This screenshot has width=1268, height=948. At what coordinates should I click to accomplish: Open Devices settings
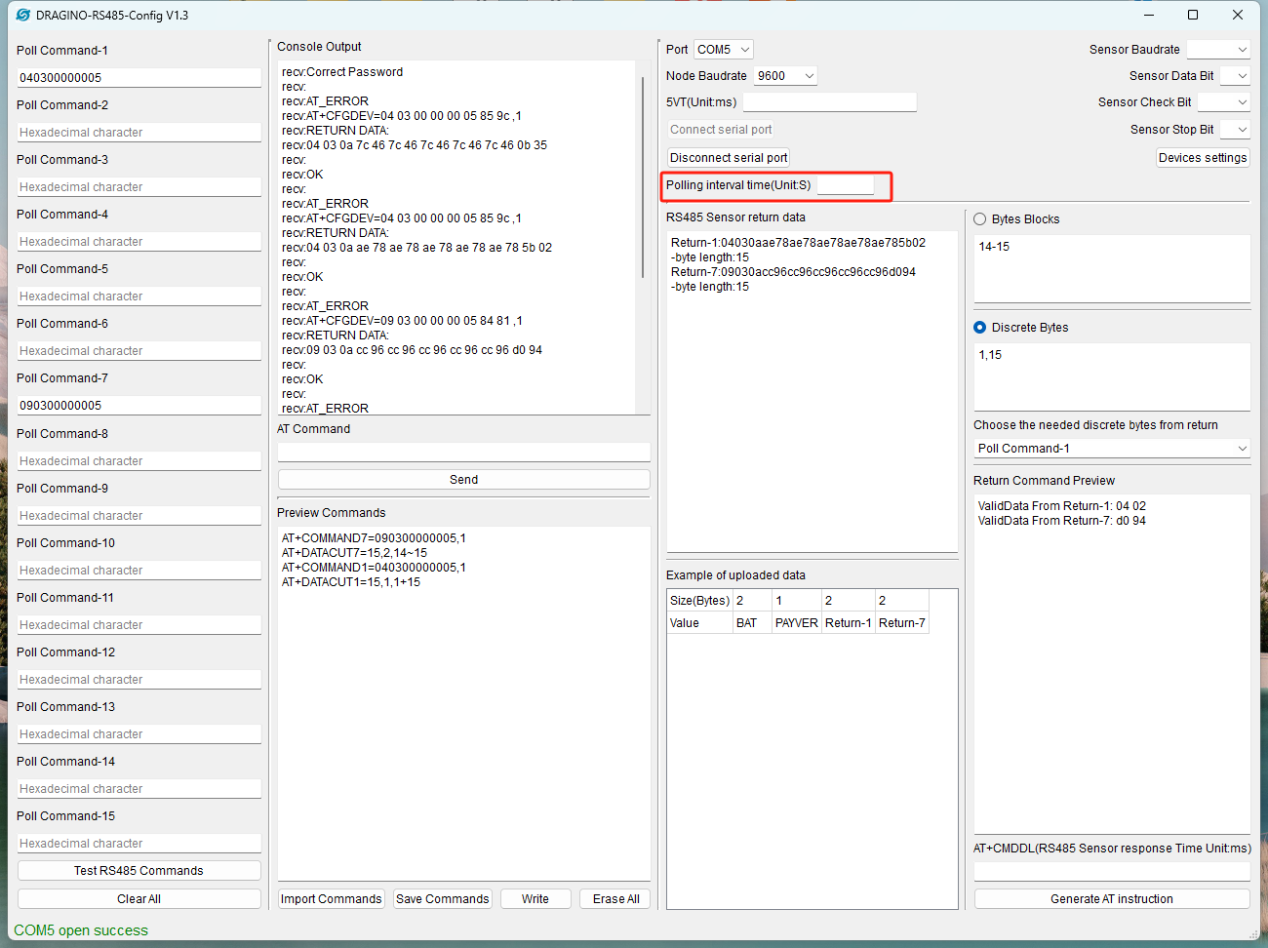pos(1203,157)
